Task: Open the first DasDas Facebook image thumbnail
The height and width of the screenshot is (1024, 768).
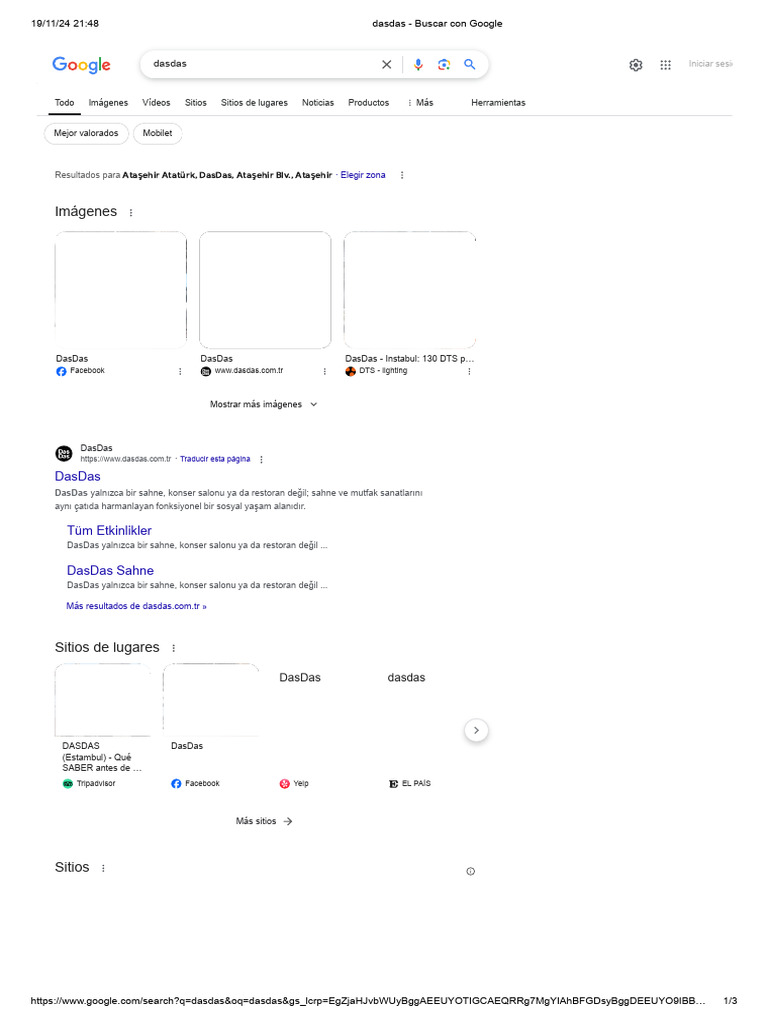Action: (120, 290)
